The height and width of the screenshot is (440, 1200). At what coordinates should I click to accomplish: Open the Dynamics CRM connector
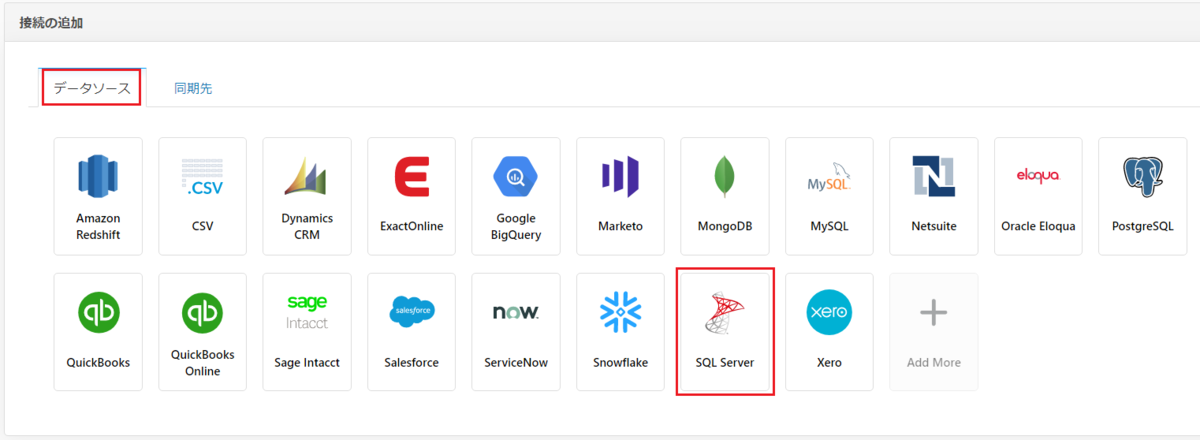click(x=307, y=196)
